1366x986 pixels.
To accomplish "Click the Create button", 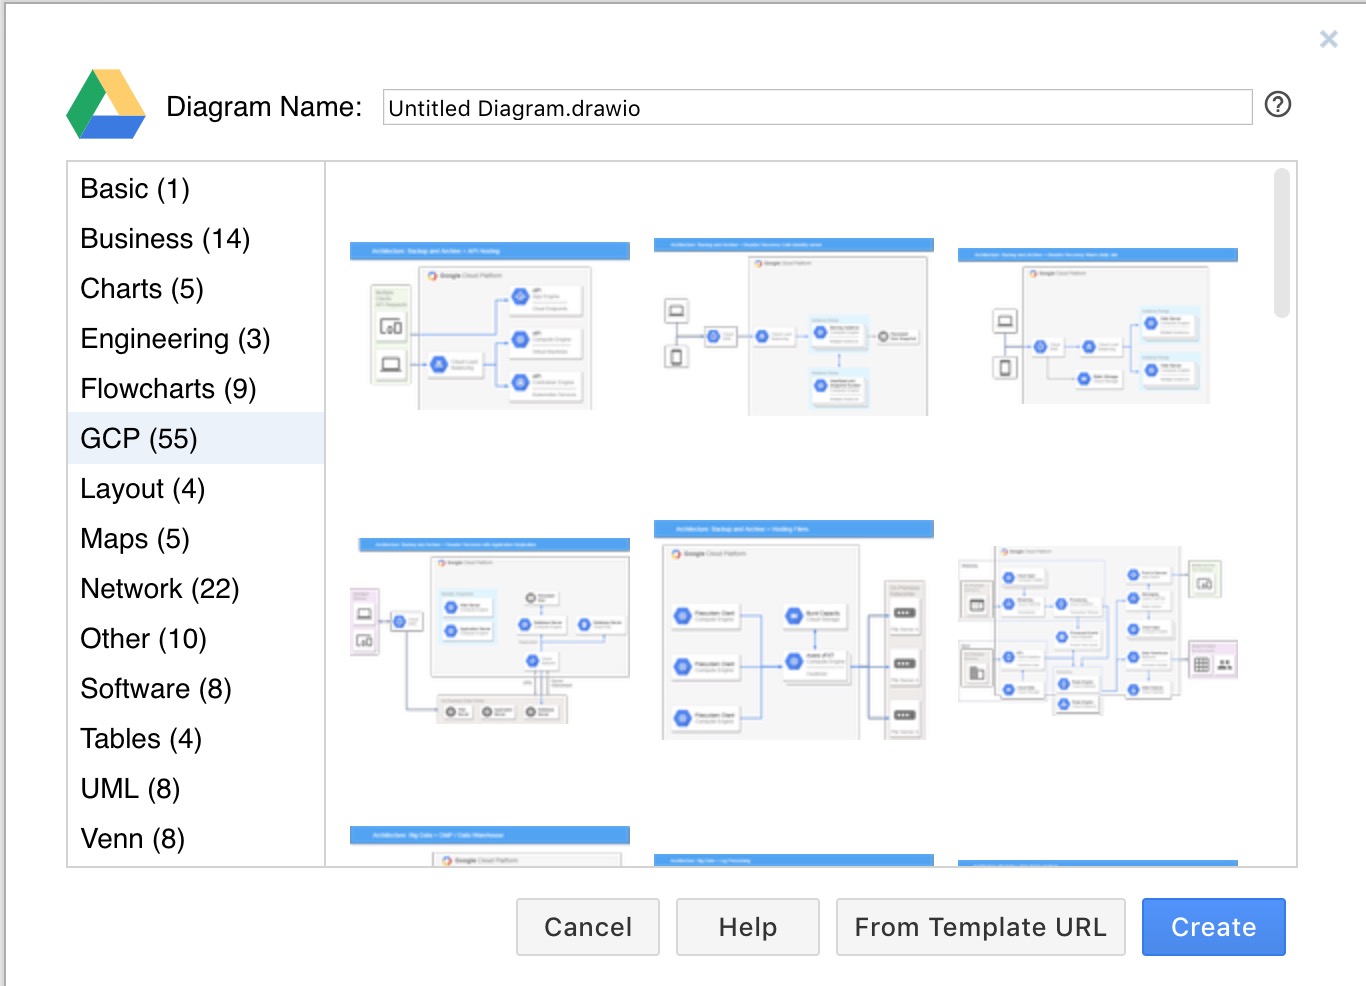I will click(x=1213, y=927).
